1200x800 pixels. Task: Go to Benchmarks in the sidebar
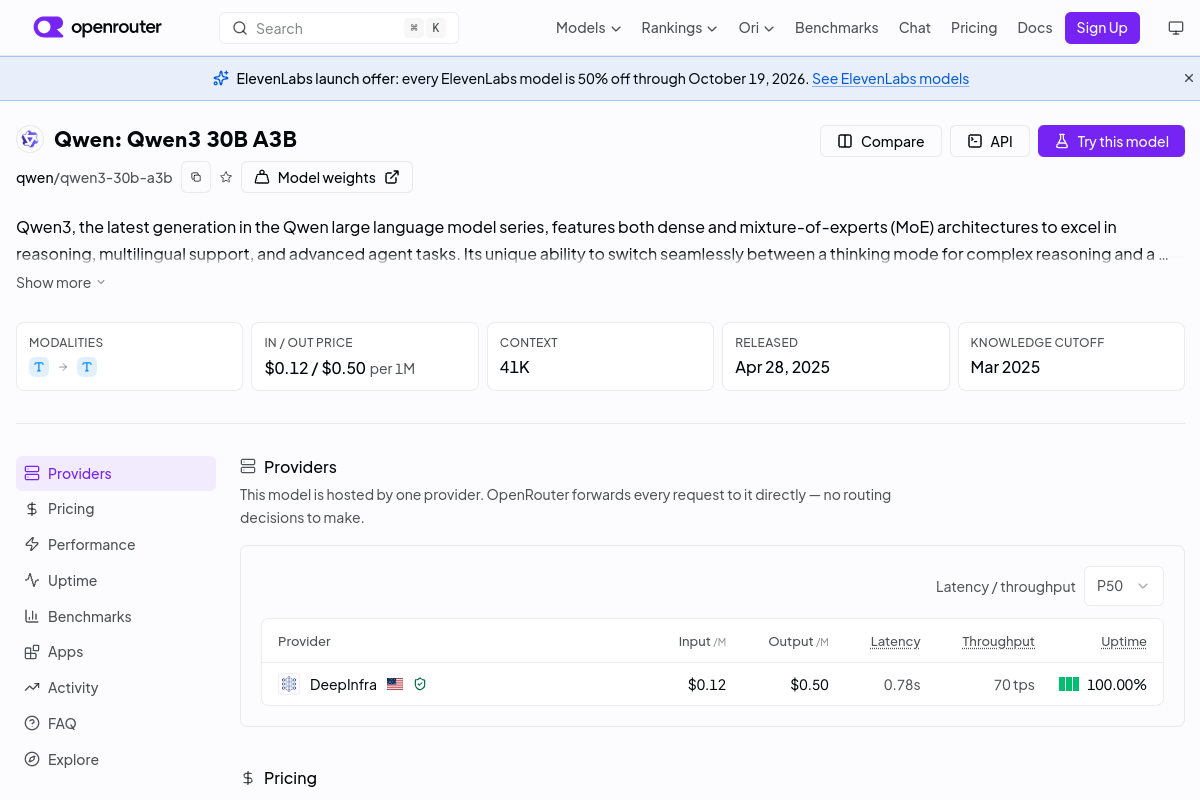click(116, 617)
